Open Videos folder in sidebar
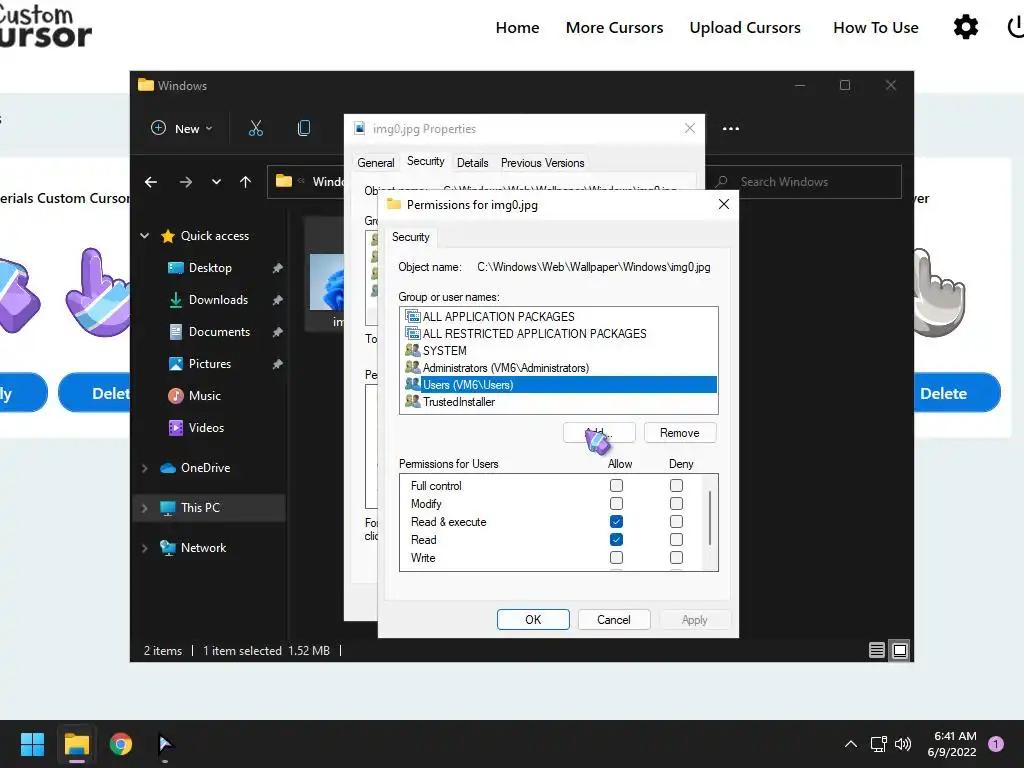This screenshot has height=768, width=1024. (206, 428)
